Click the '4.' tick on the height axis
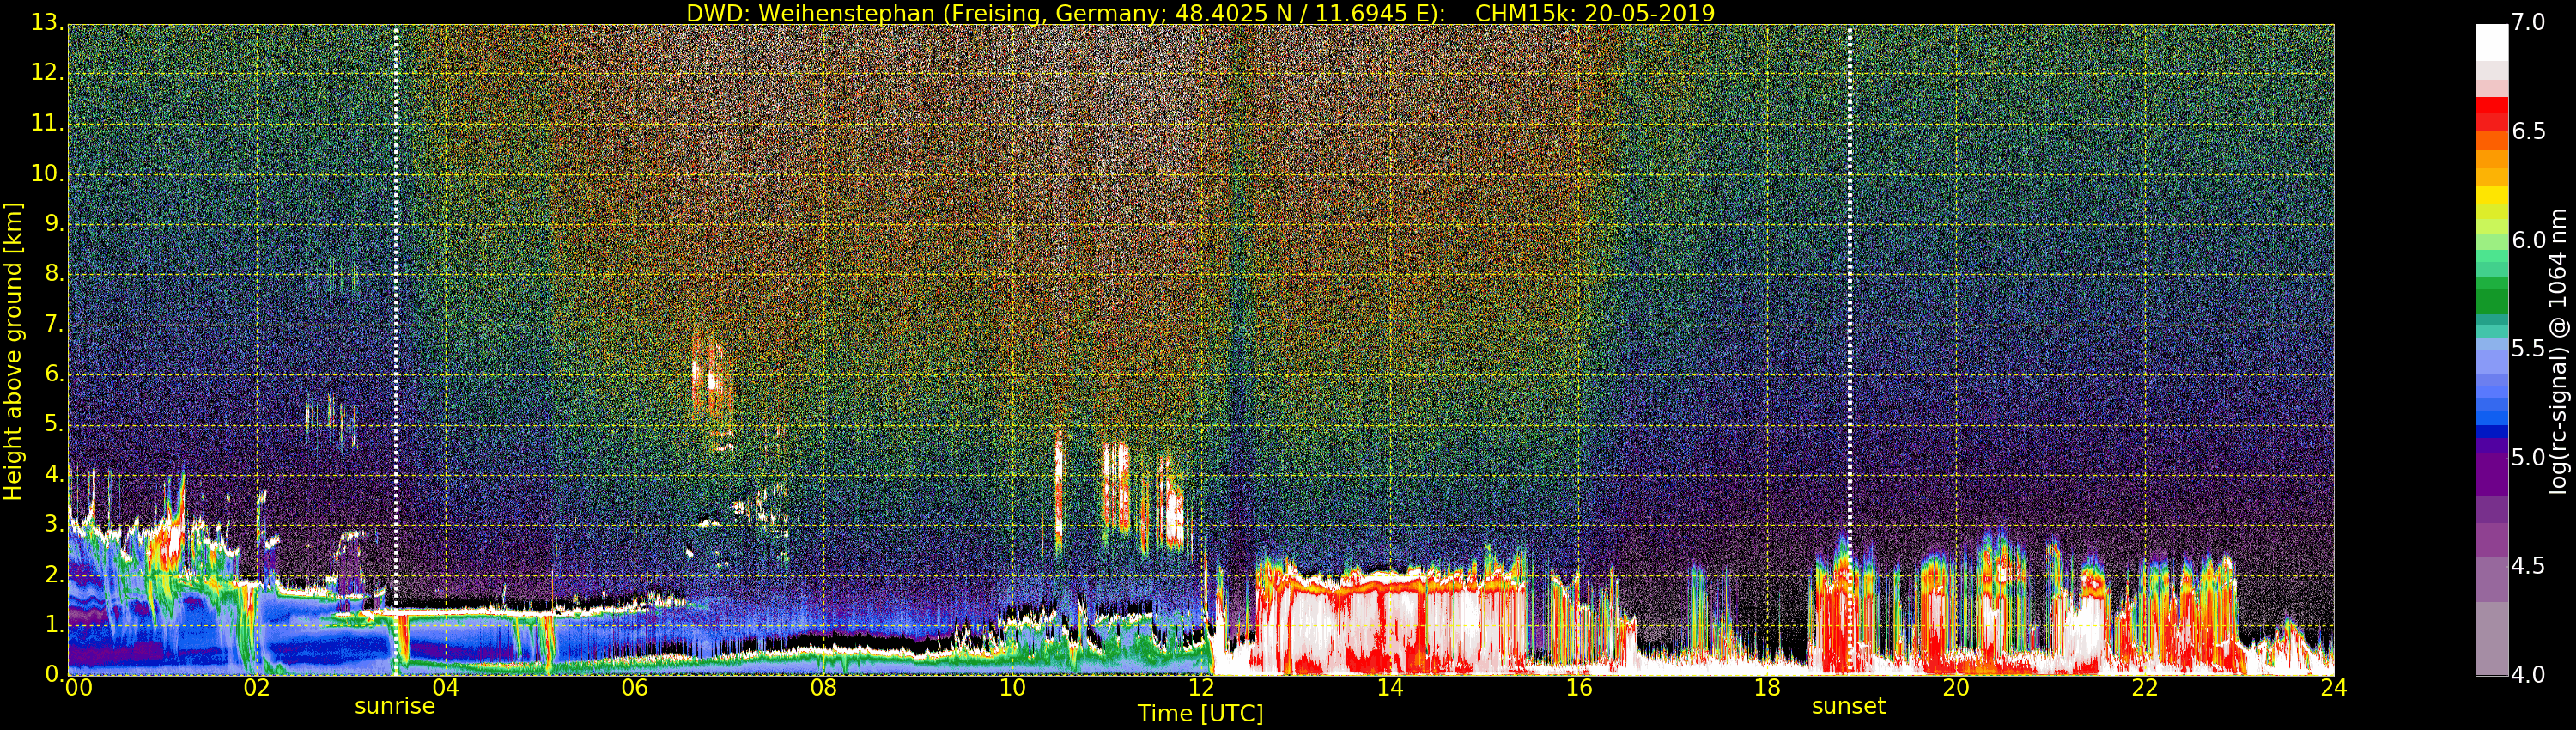Screen dimensions: 2576x730 pyautogui.click(x=52, y=474)
